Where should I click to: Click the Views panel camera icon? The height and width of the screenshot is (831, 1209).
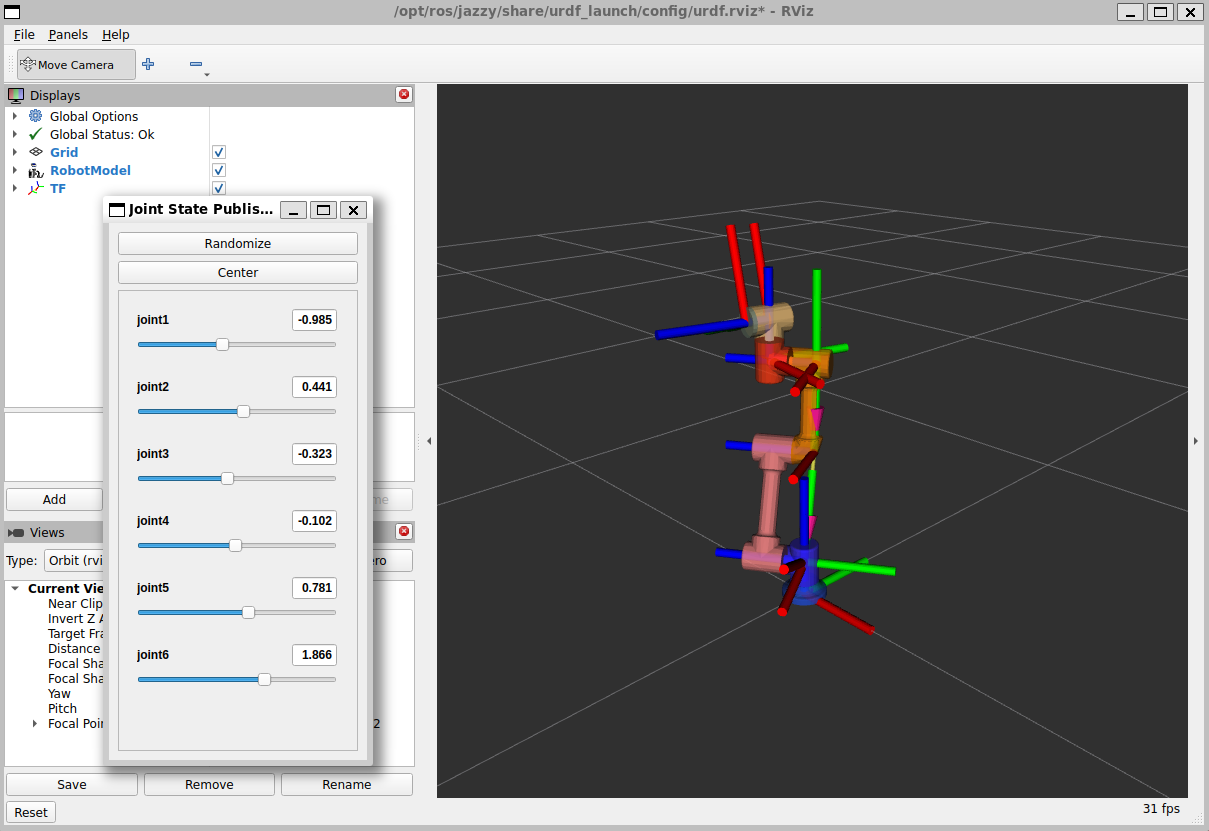coord(17,532)
